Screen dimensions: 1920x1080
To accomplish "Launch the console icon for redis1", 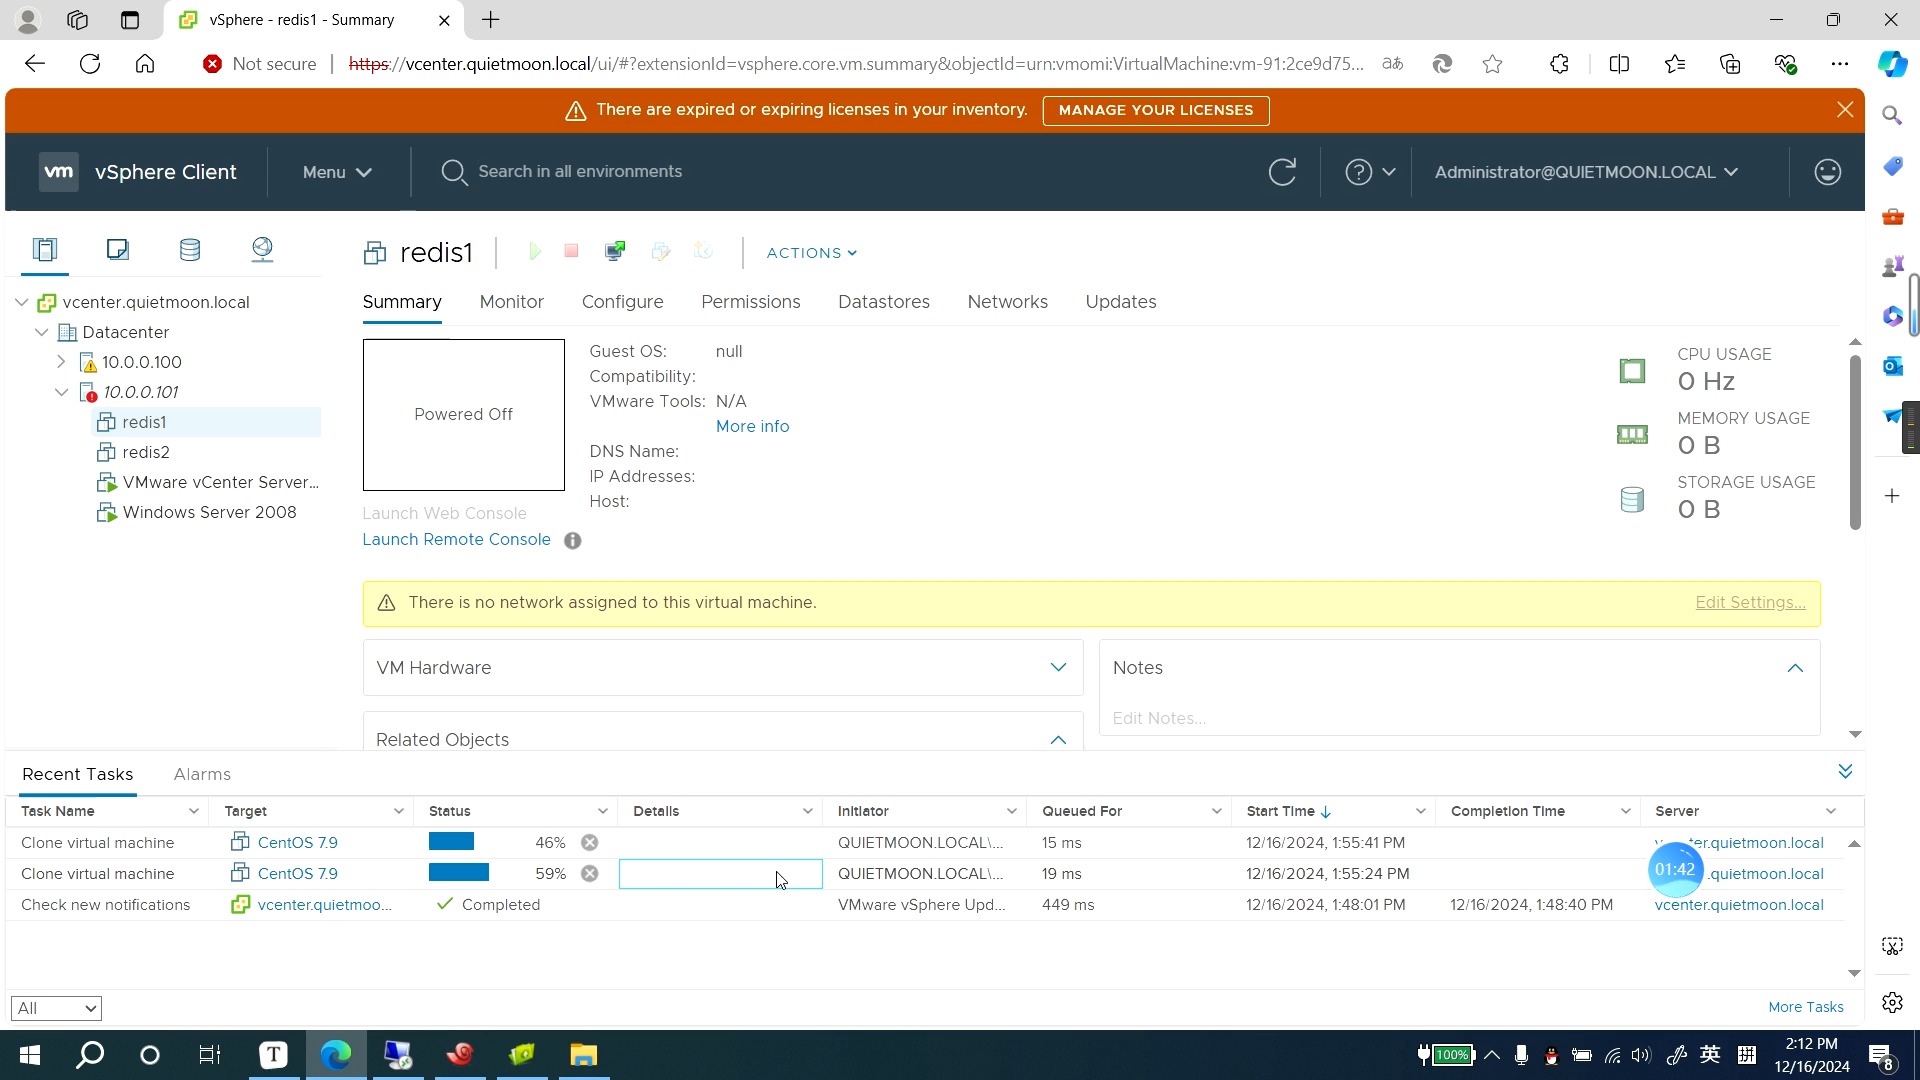I will [x=615, y=251].
